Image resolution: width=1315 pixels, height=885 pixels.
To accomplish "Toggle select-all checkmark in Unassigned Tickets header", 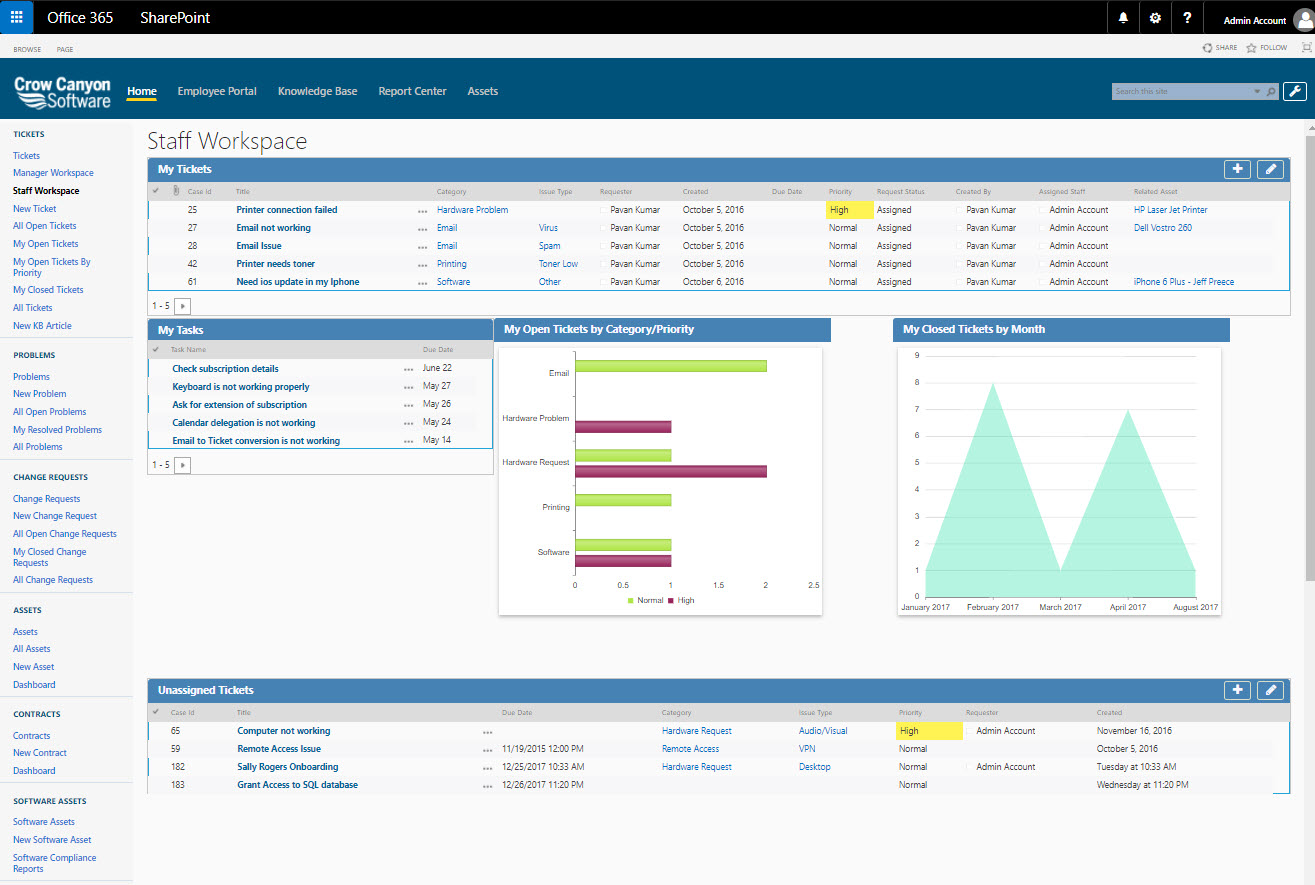I will [155, 712].
